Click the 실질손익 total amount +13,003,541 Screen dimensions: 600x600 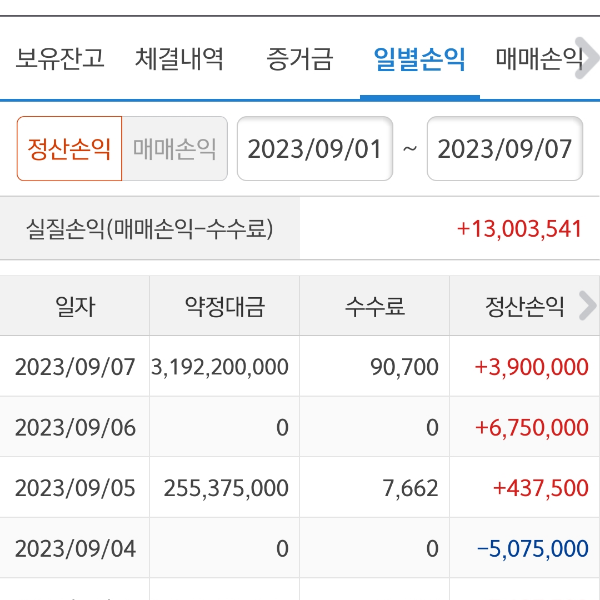pos(519,228)
